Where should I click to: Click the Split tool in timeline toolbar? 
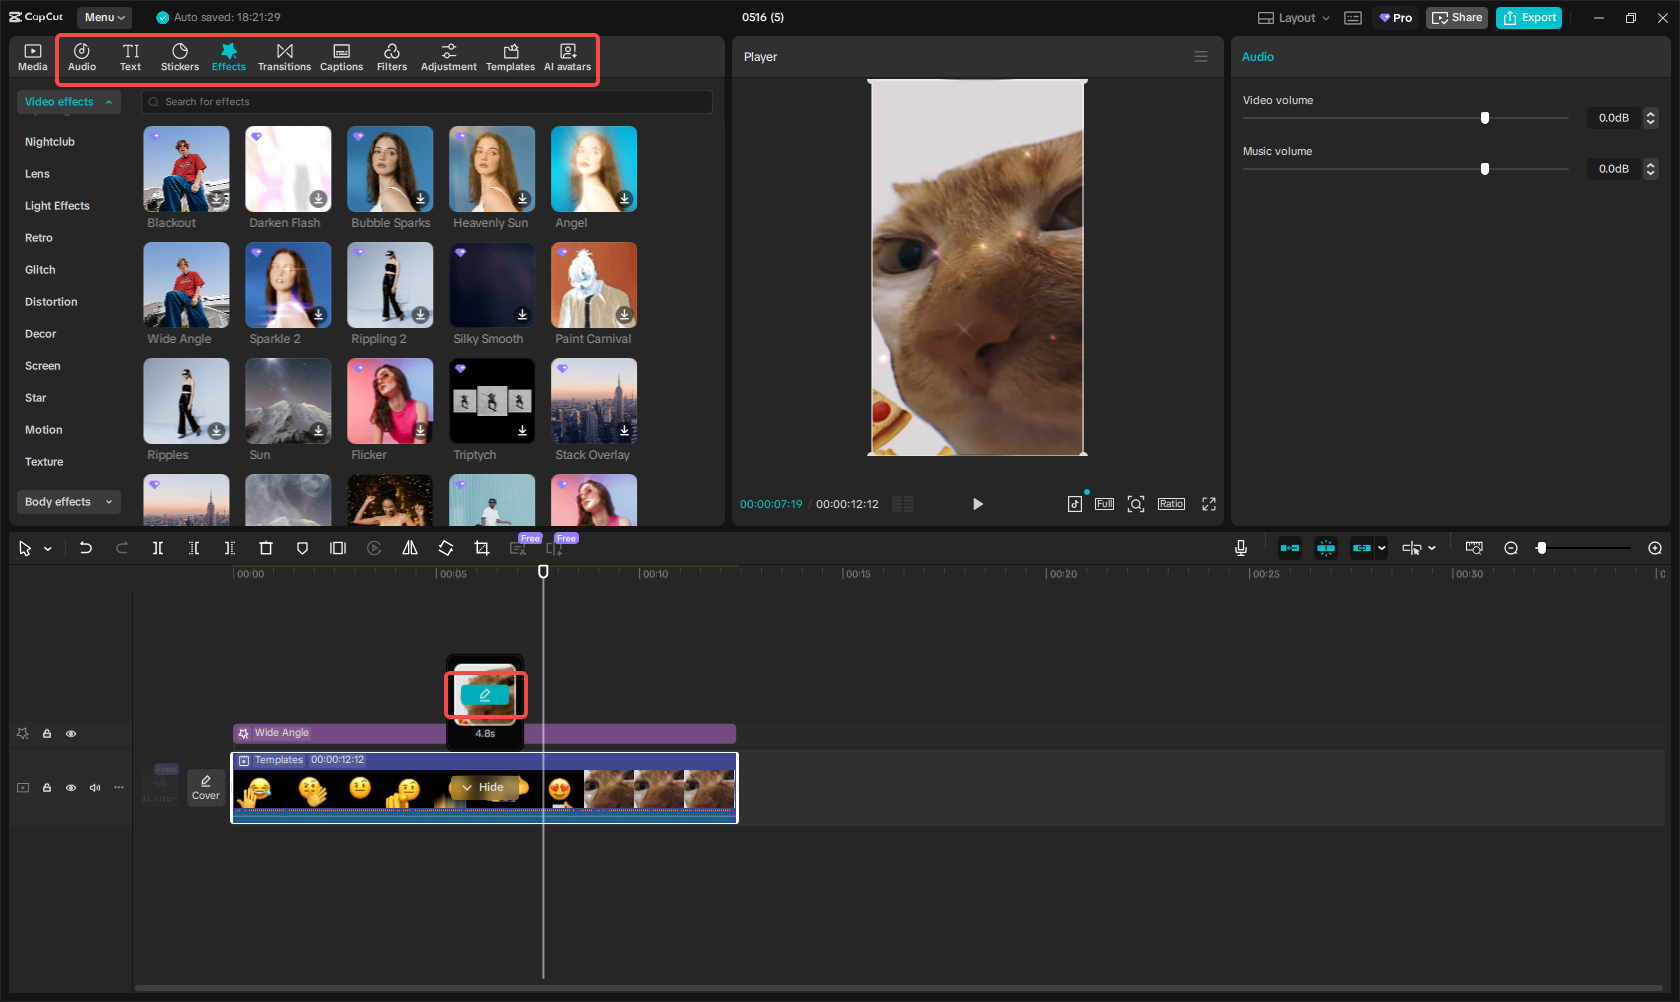pyautogui.click(x=158, y=548)
